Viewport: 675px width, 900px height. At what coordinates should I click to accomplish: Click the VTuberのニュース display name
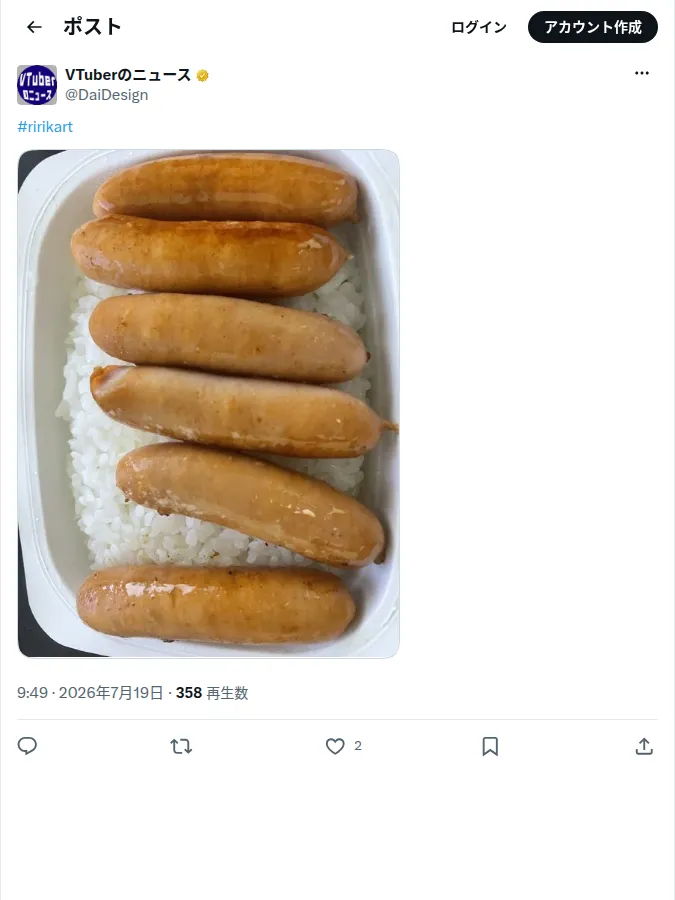[127, 75]
